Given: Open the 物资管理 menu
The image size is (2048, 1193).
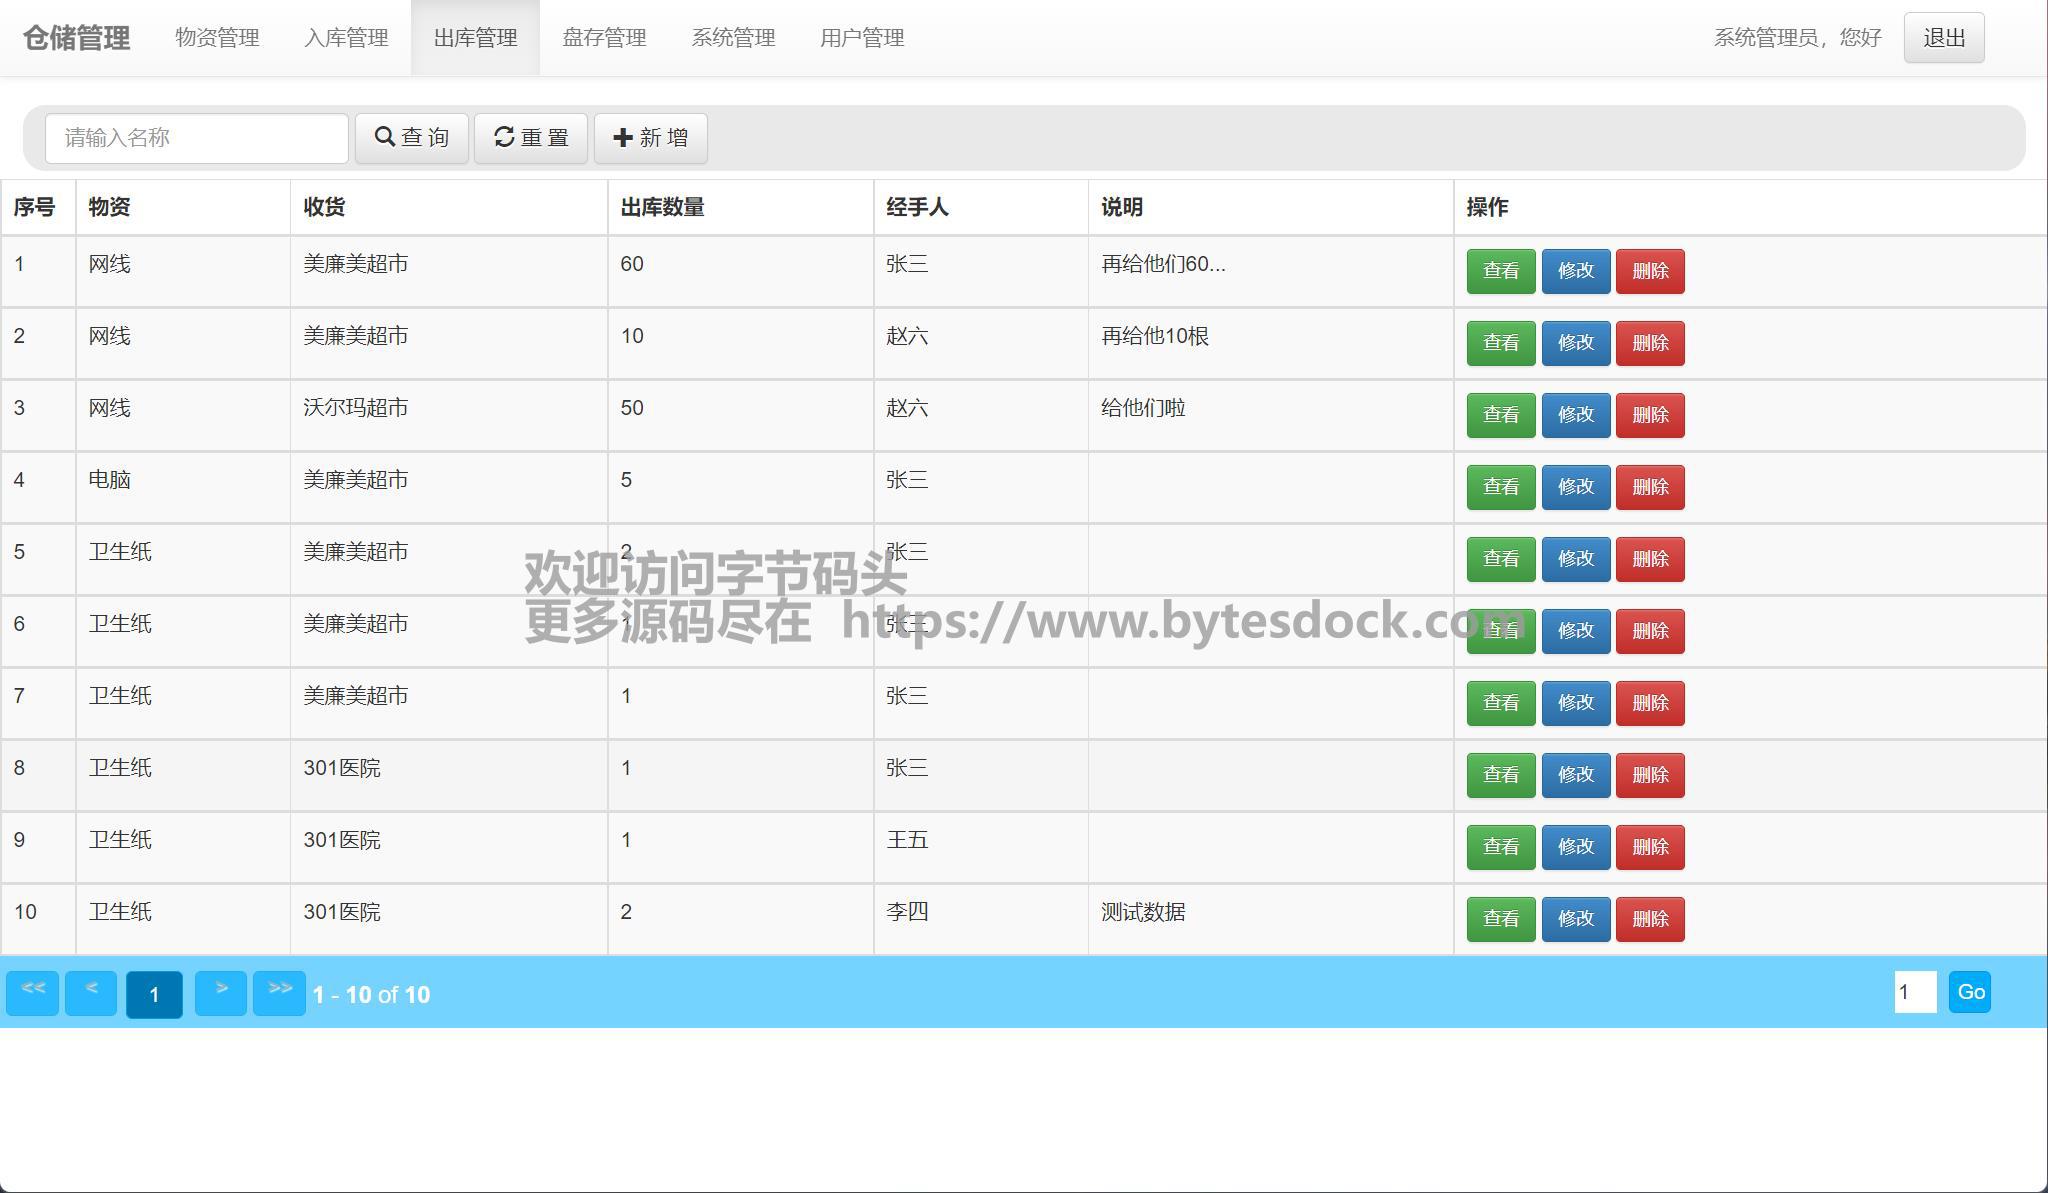Looking at the screenshot, I should tap(217, 38).
